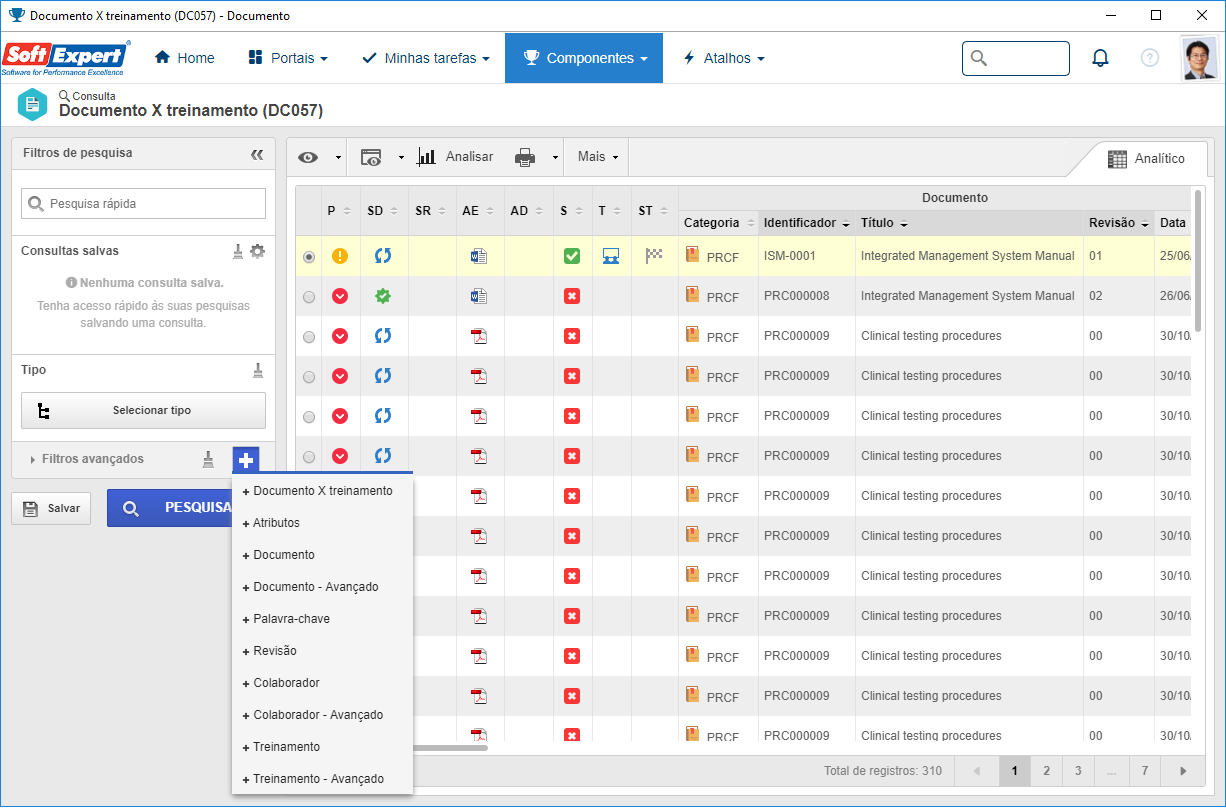Click the eye view icon in the toolbar
This screenshot has width=1226, height=809.
click(308, 157)
